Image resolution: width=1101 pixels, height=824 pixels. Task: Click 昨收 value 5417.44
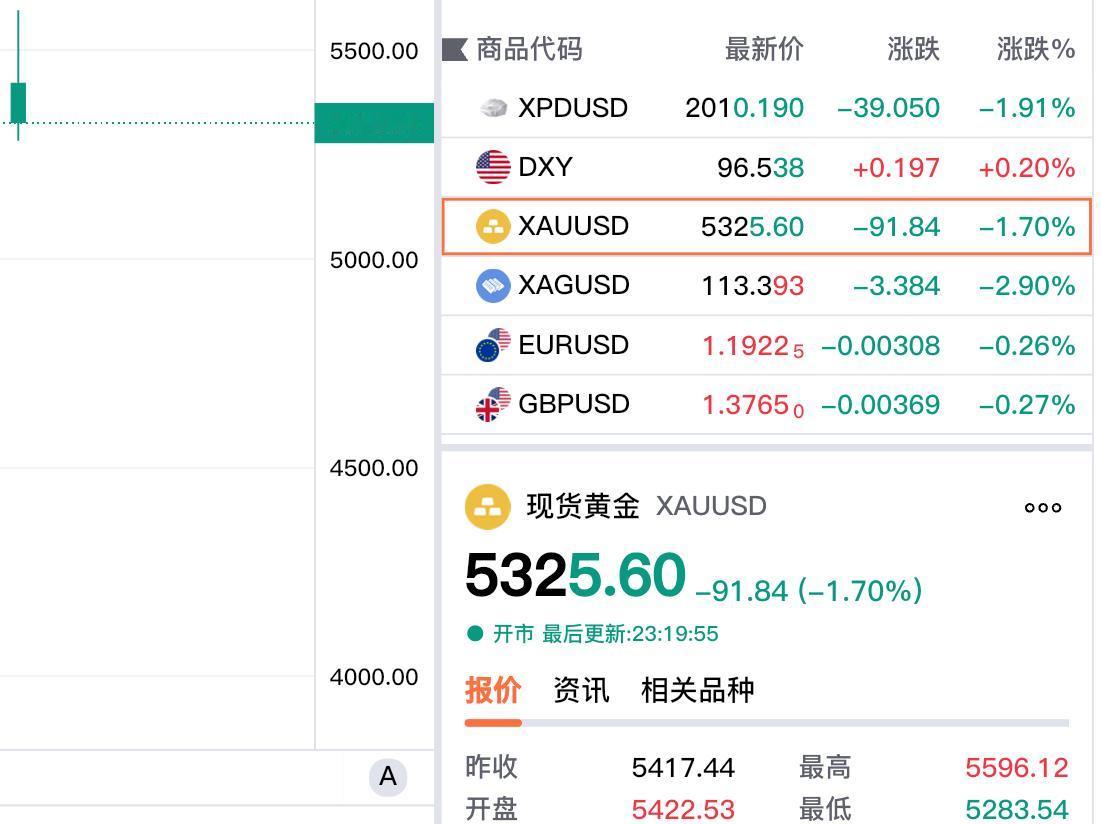point(683,767)
